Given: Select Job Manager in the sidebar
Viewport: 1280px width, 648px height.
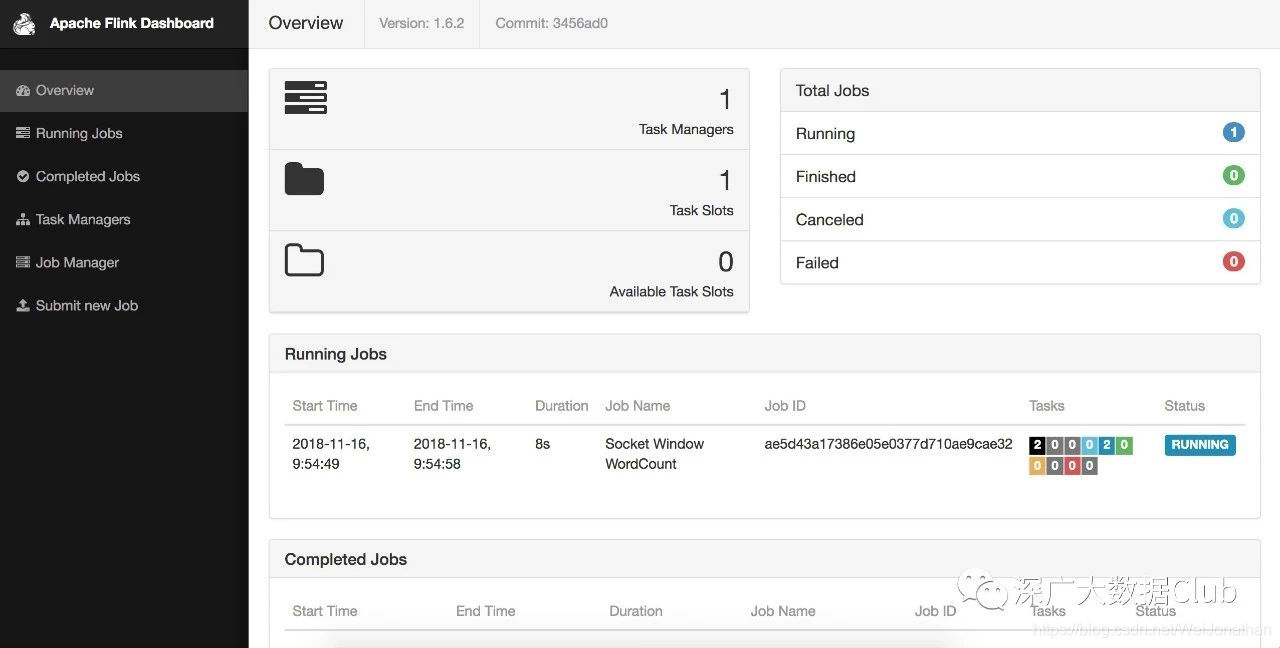Looking at the screenshot, I should point(124,262).
